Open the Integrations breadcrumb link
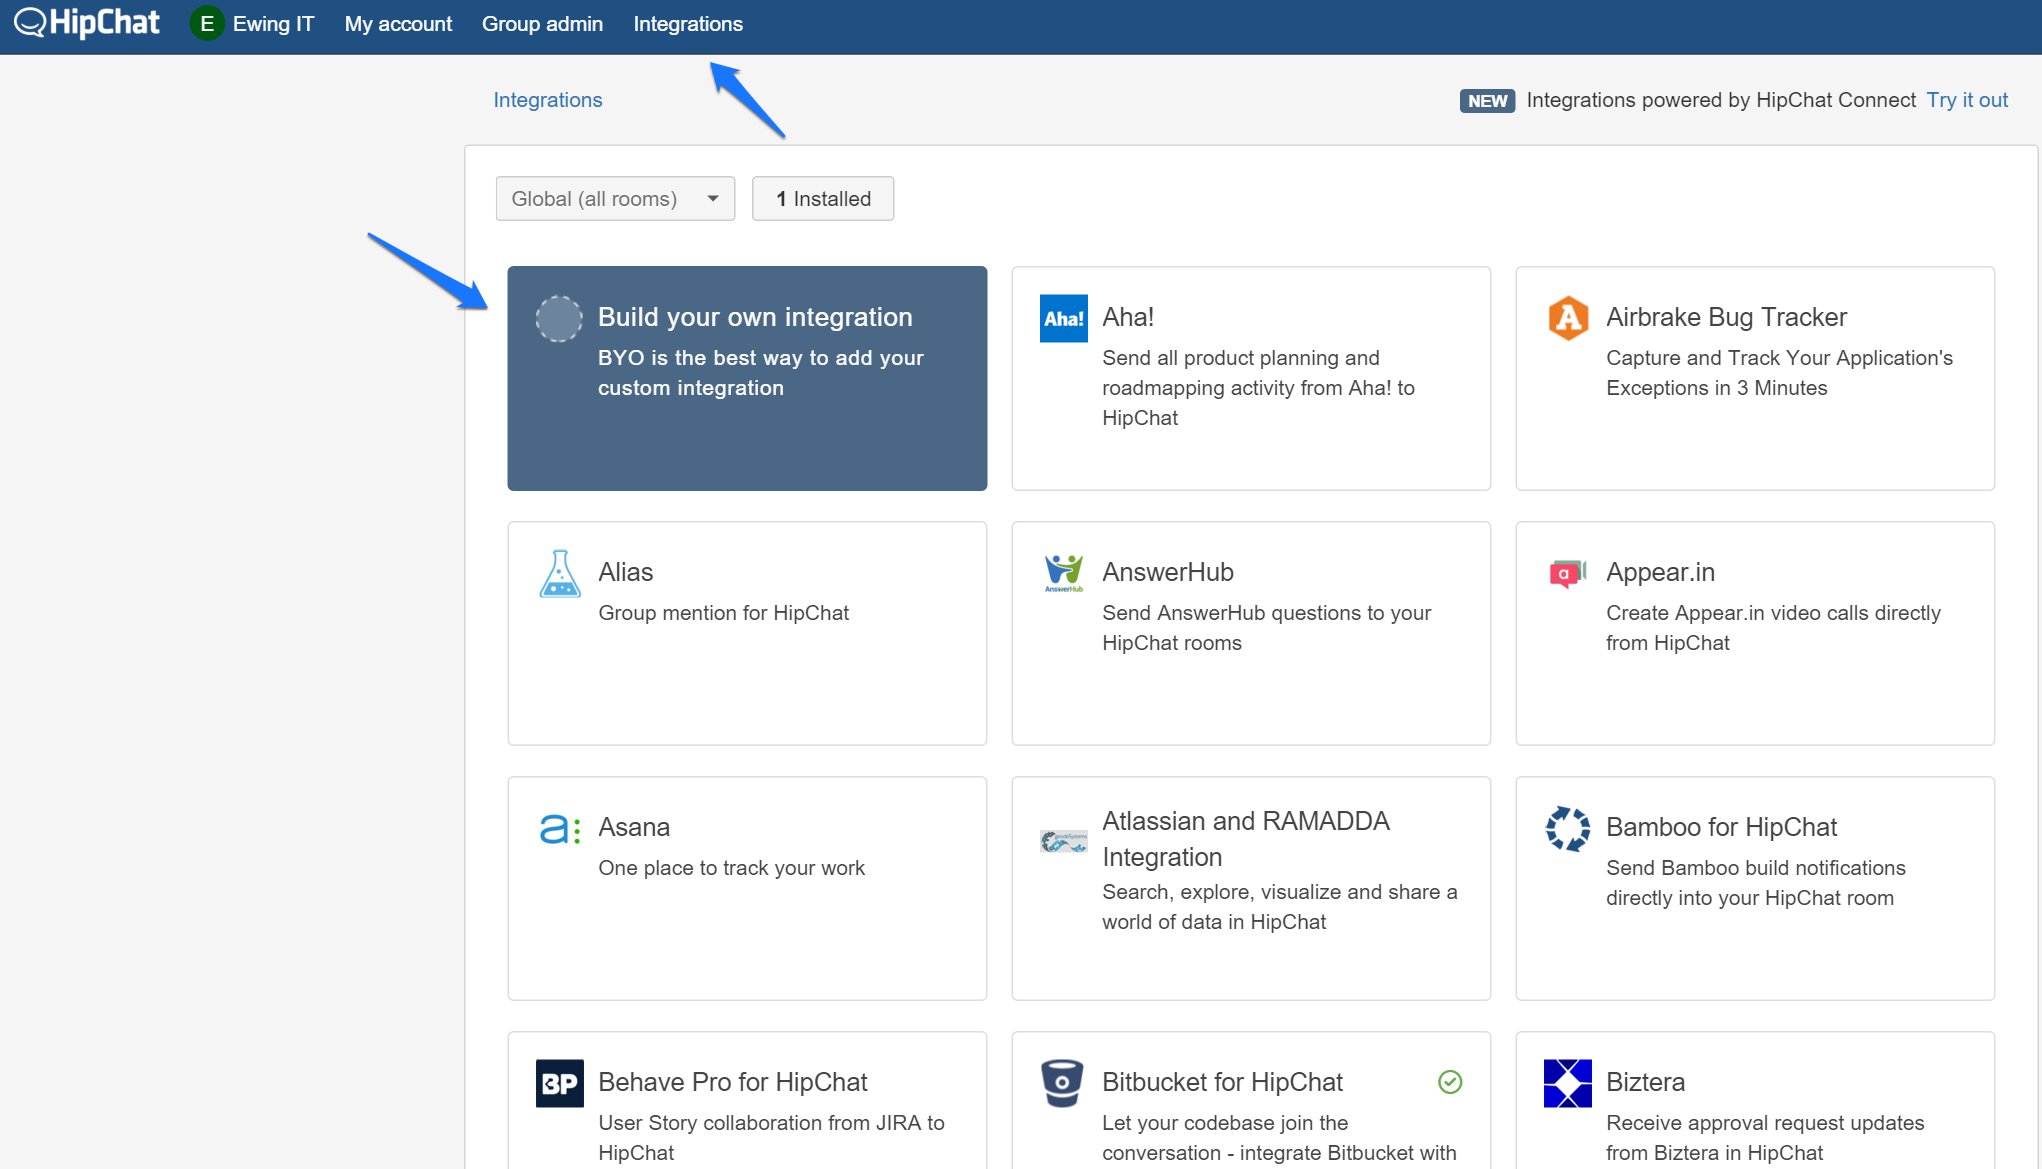The height and width of the screenshot is (1169, 2042). (x=547, y=100)
